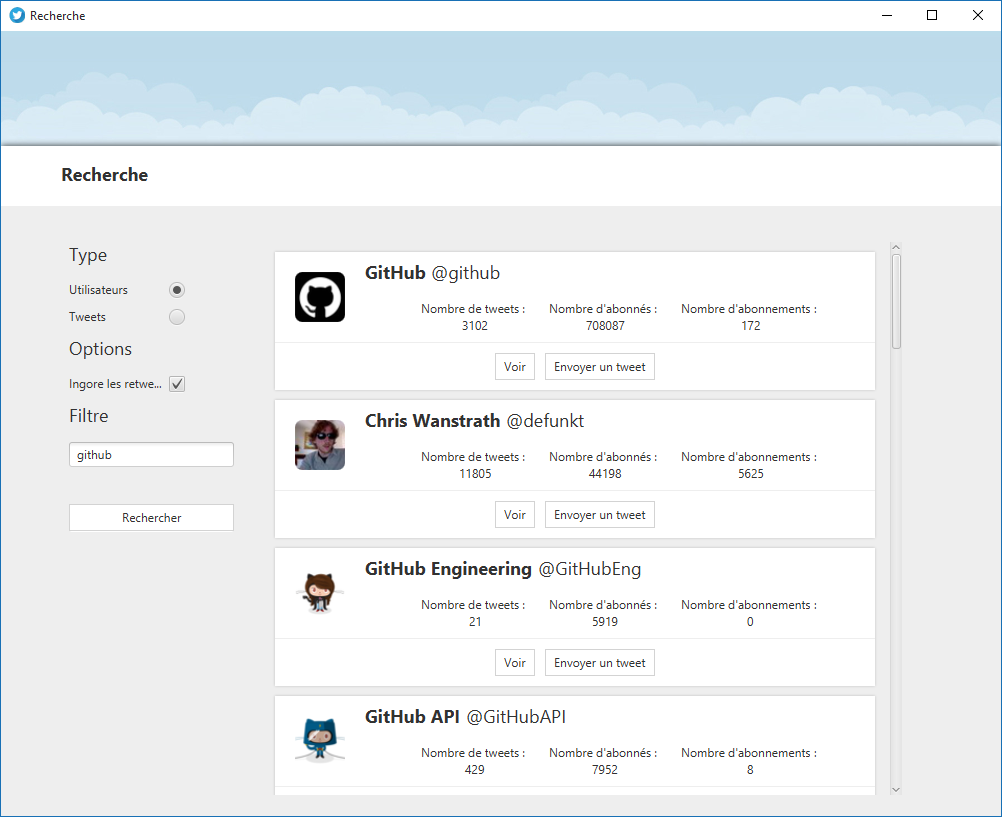Image resolution: width=1002 pixels, height=817 pixels.
Task: Close the Recherche window
Action: pyautogui.click(x=978, y=15)
